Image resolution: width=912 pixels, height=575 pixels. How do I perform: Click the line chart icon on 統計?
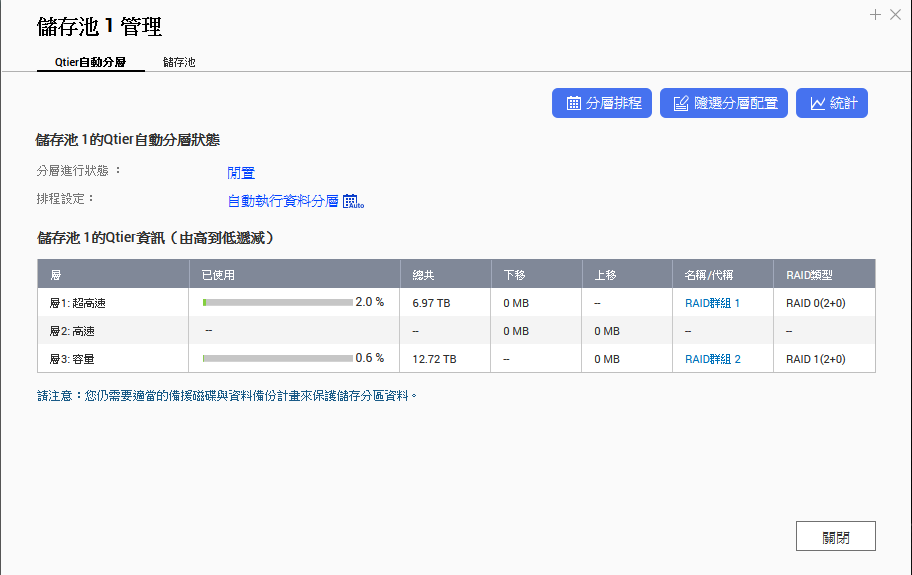[x=817, y=103]
